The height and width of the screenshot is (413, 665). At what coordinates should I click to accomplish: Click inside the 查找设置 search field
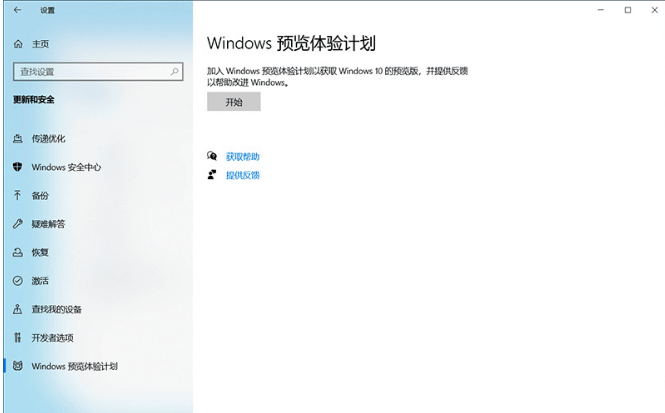(x=90, y=72)
